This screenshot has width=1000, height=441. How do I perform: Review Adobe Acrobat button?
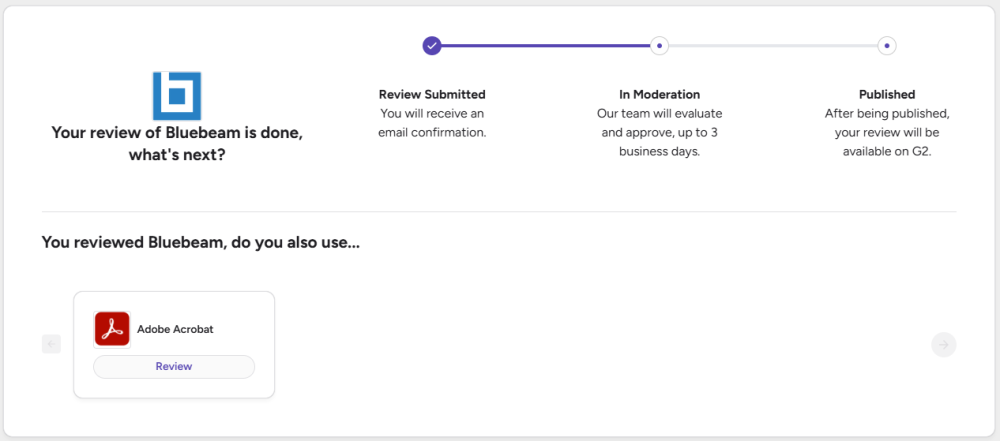(174, 366)
